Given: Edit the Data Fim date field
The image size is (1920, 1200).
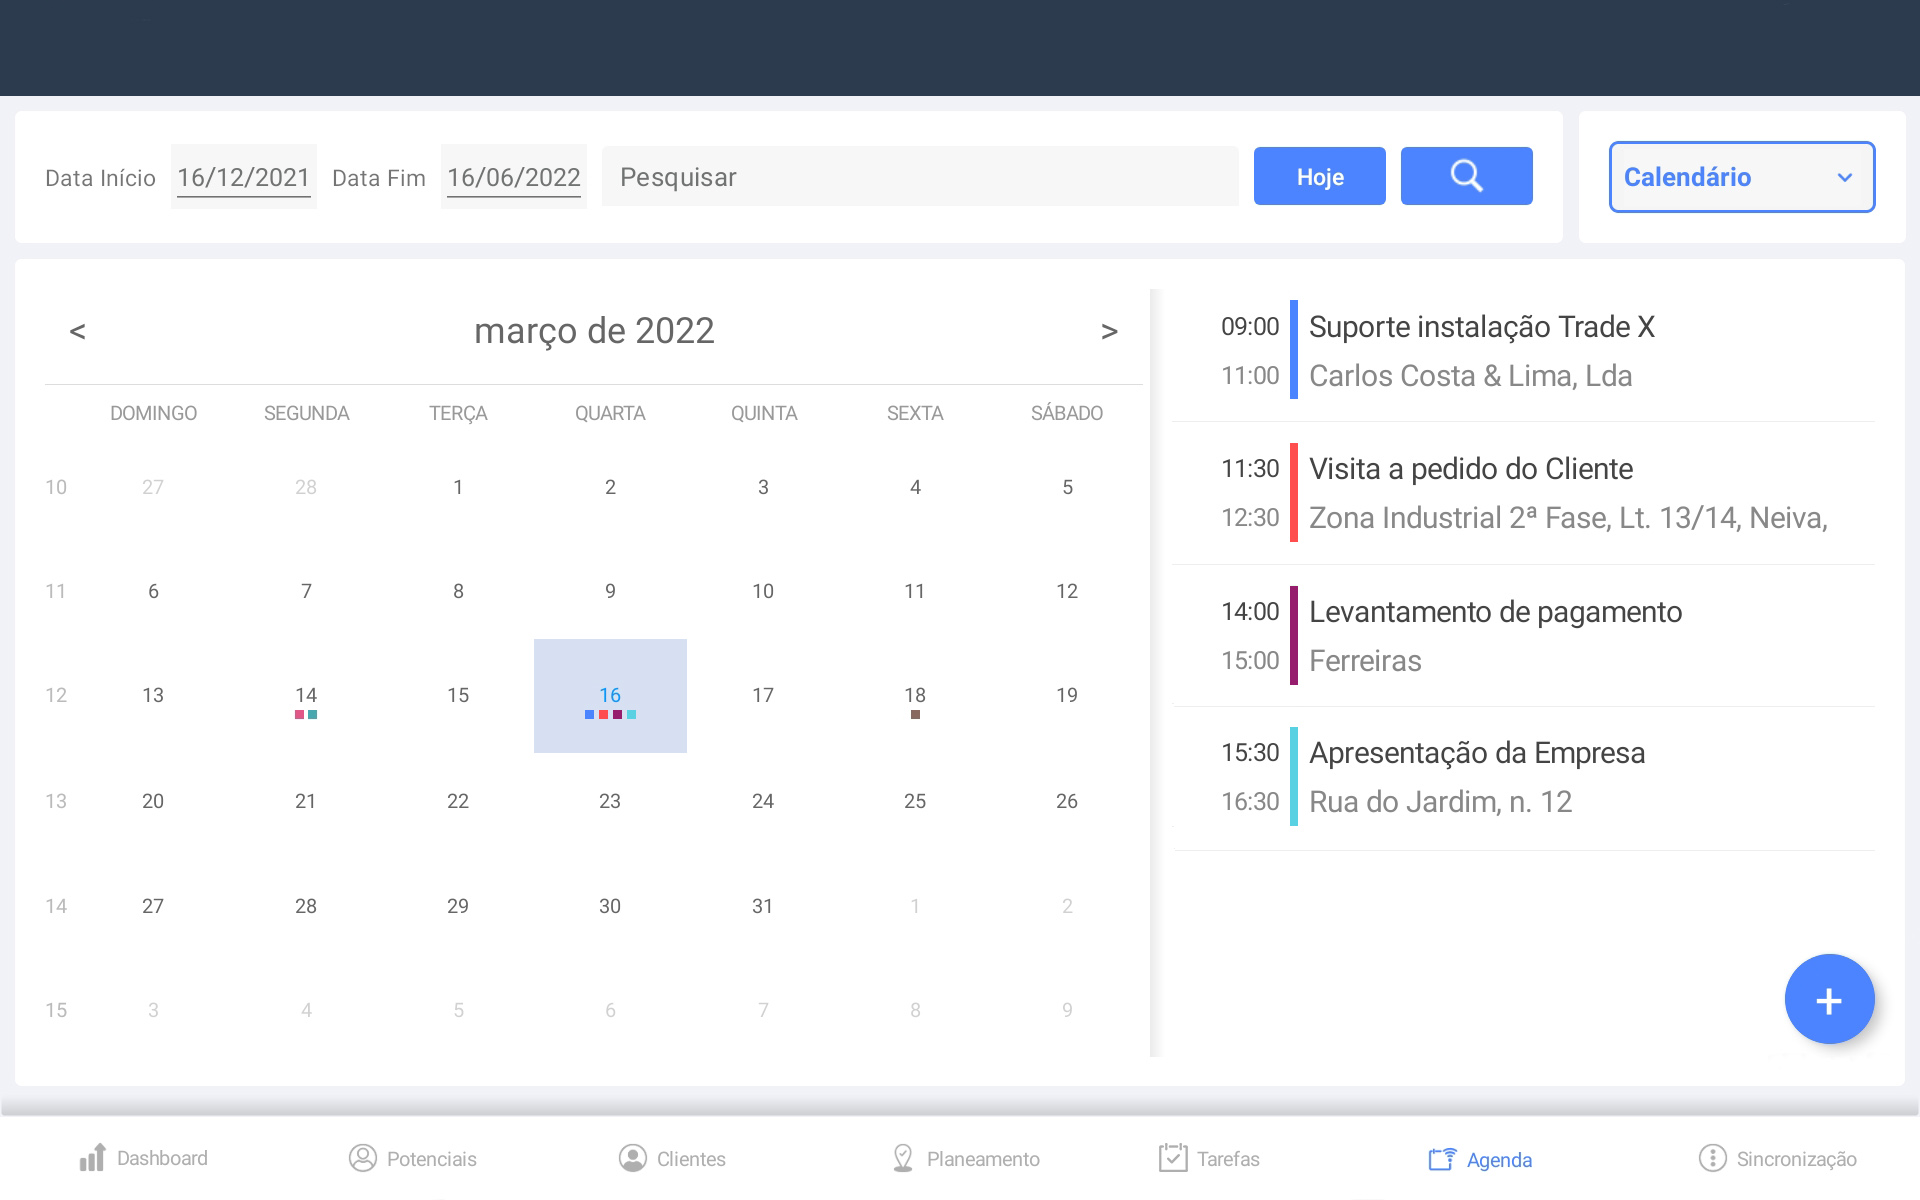Looking at the screenshot, I should [x=513, y=177].
